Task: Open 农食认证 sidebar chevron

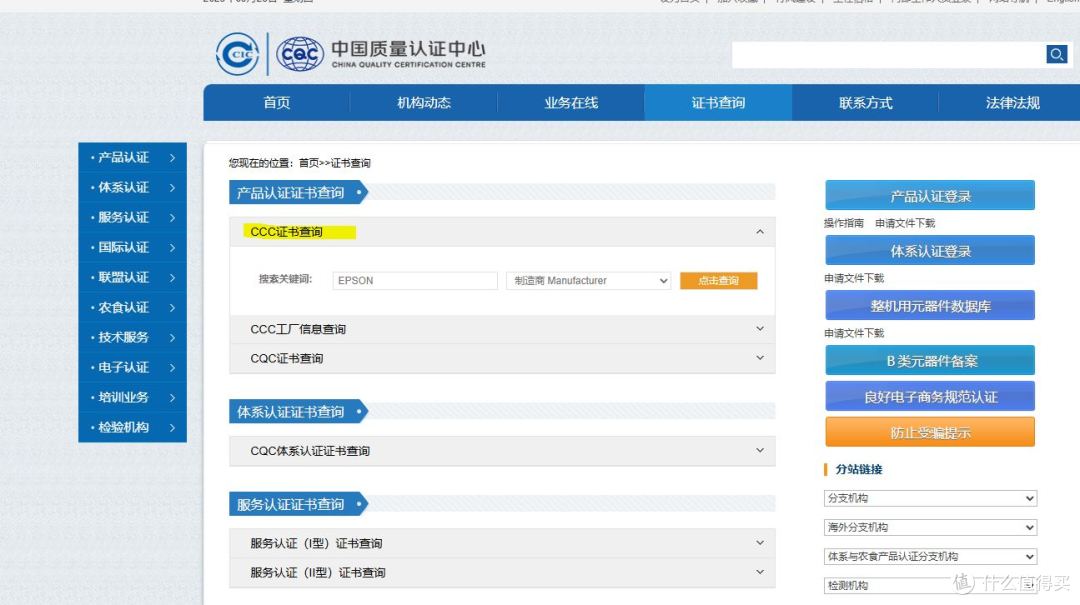Action: (x=172, y=307)
